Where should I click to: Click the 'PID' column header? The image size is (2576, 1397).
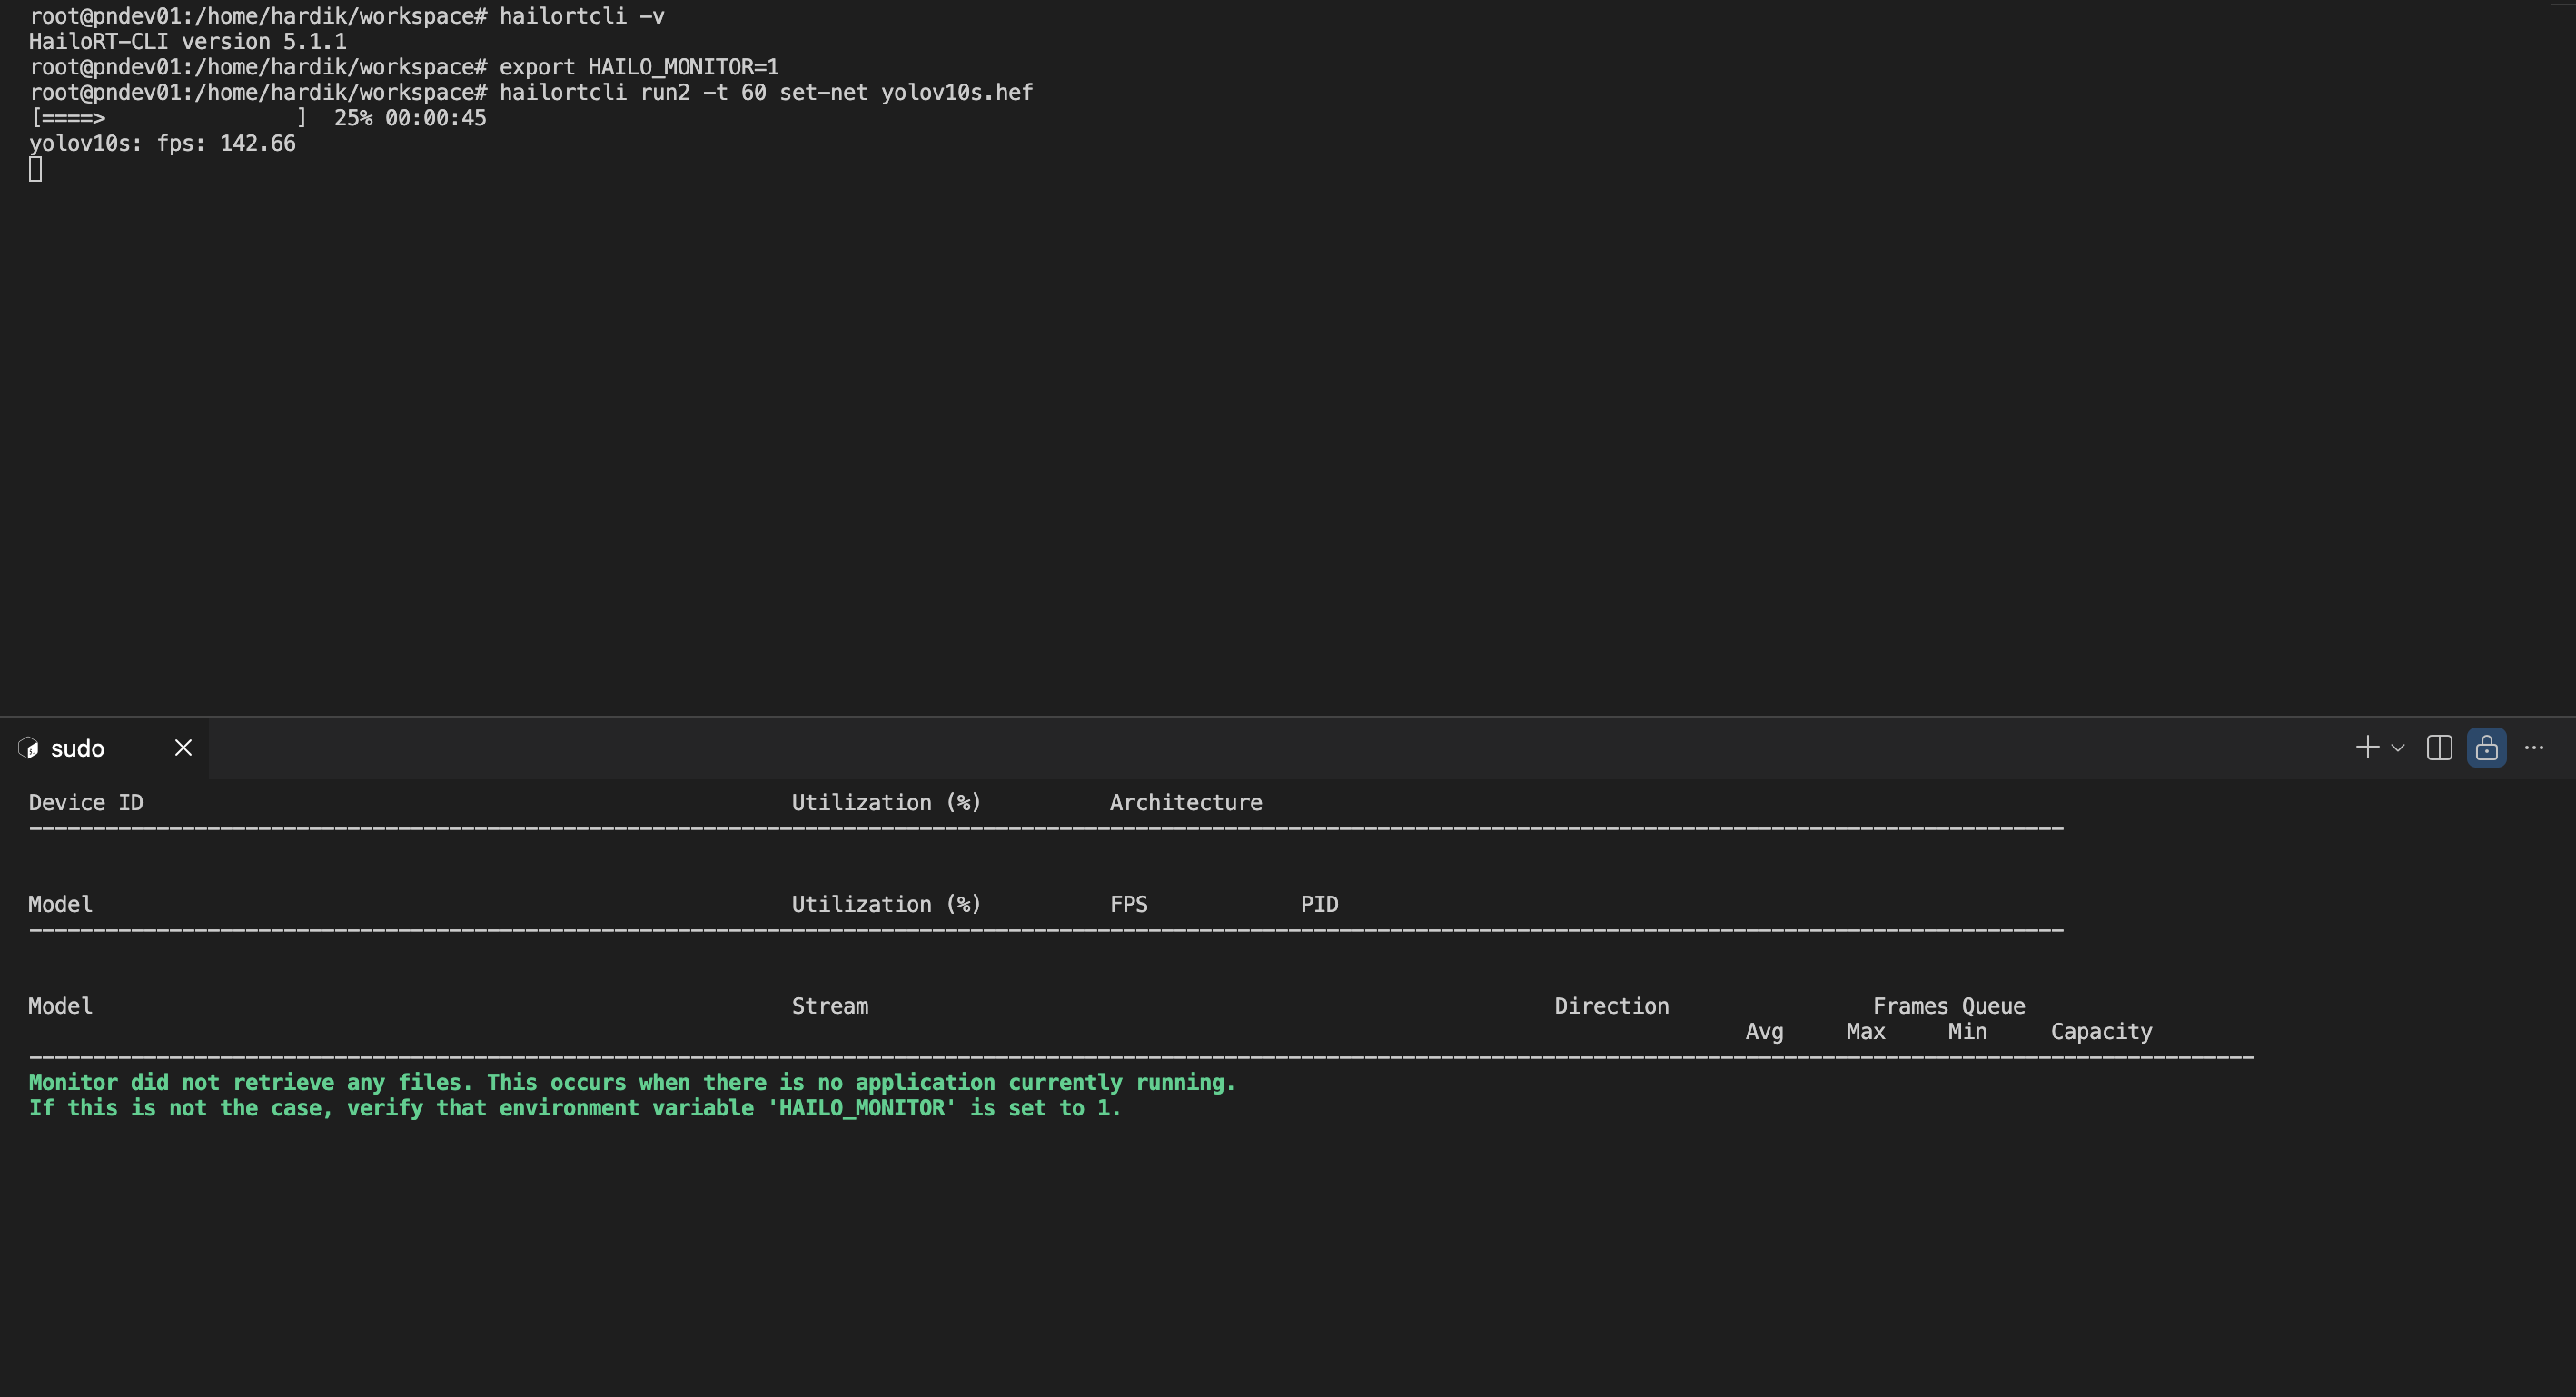click(1318, 905)
